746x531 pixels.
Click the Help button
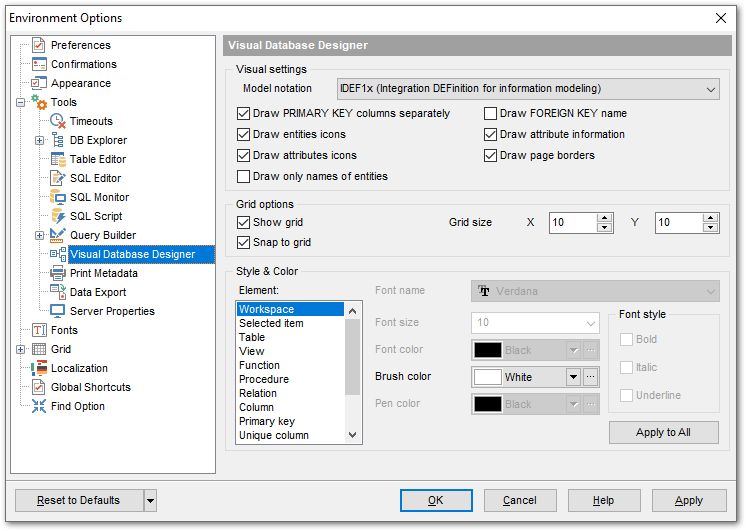pyautogui.click(x=604, y=501)
